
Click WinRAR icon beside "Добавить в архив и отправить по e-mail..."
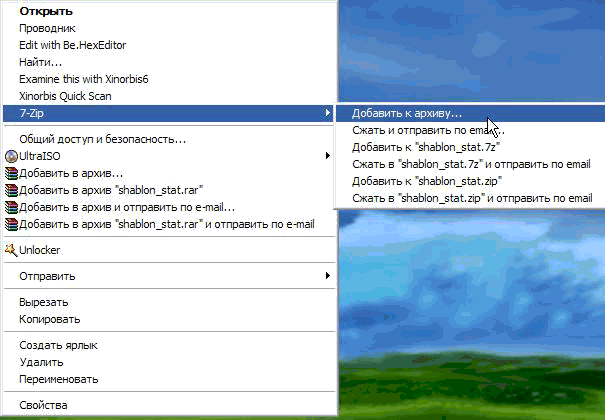12,207
